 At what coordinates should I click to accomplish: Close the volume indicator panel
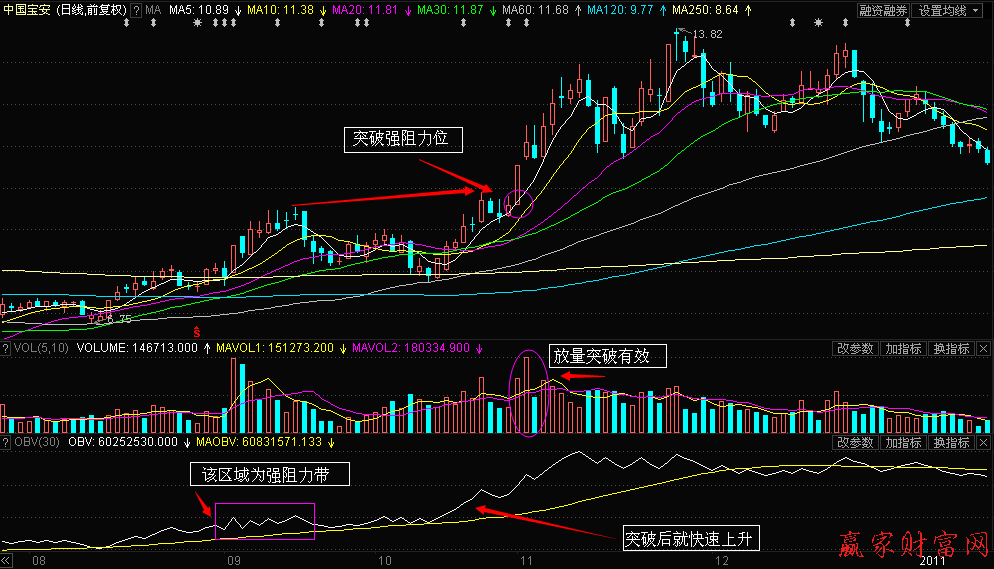point(983,349)
